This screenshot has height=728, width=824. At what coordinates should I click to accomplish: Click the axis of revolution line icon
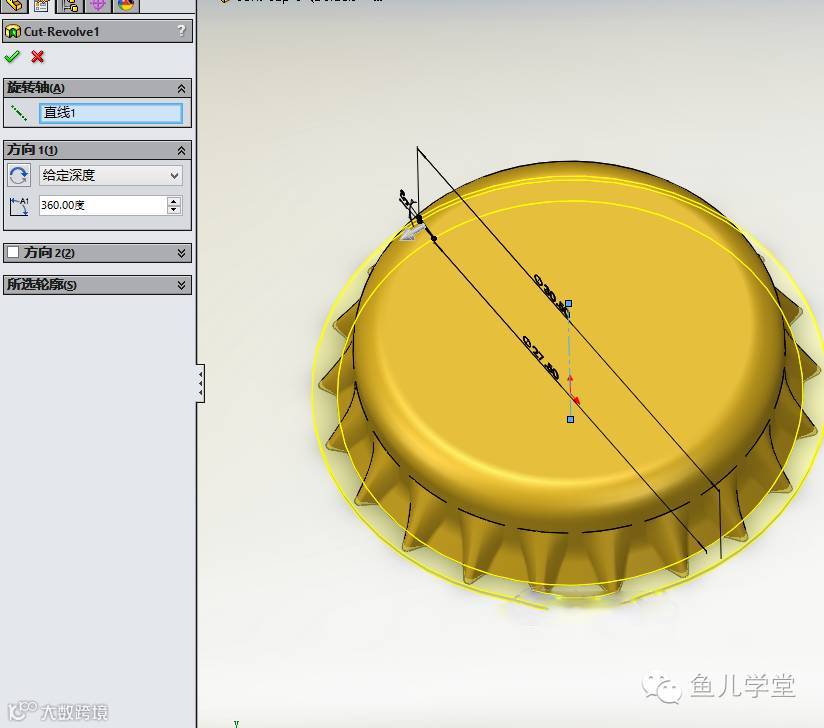coord(19,113)
